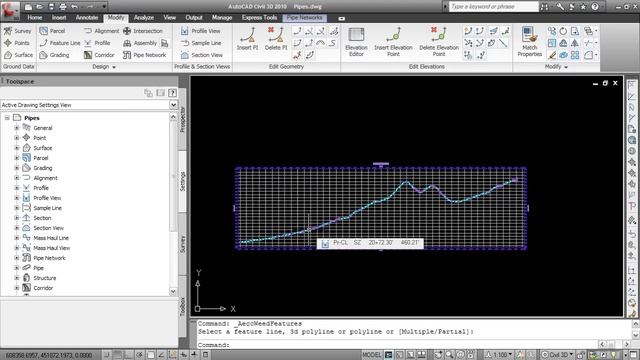Image resolution: width=640 pixels, height=360 pixels.
Task: Open the Grading tool
Action: click(54, 55)
